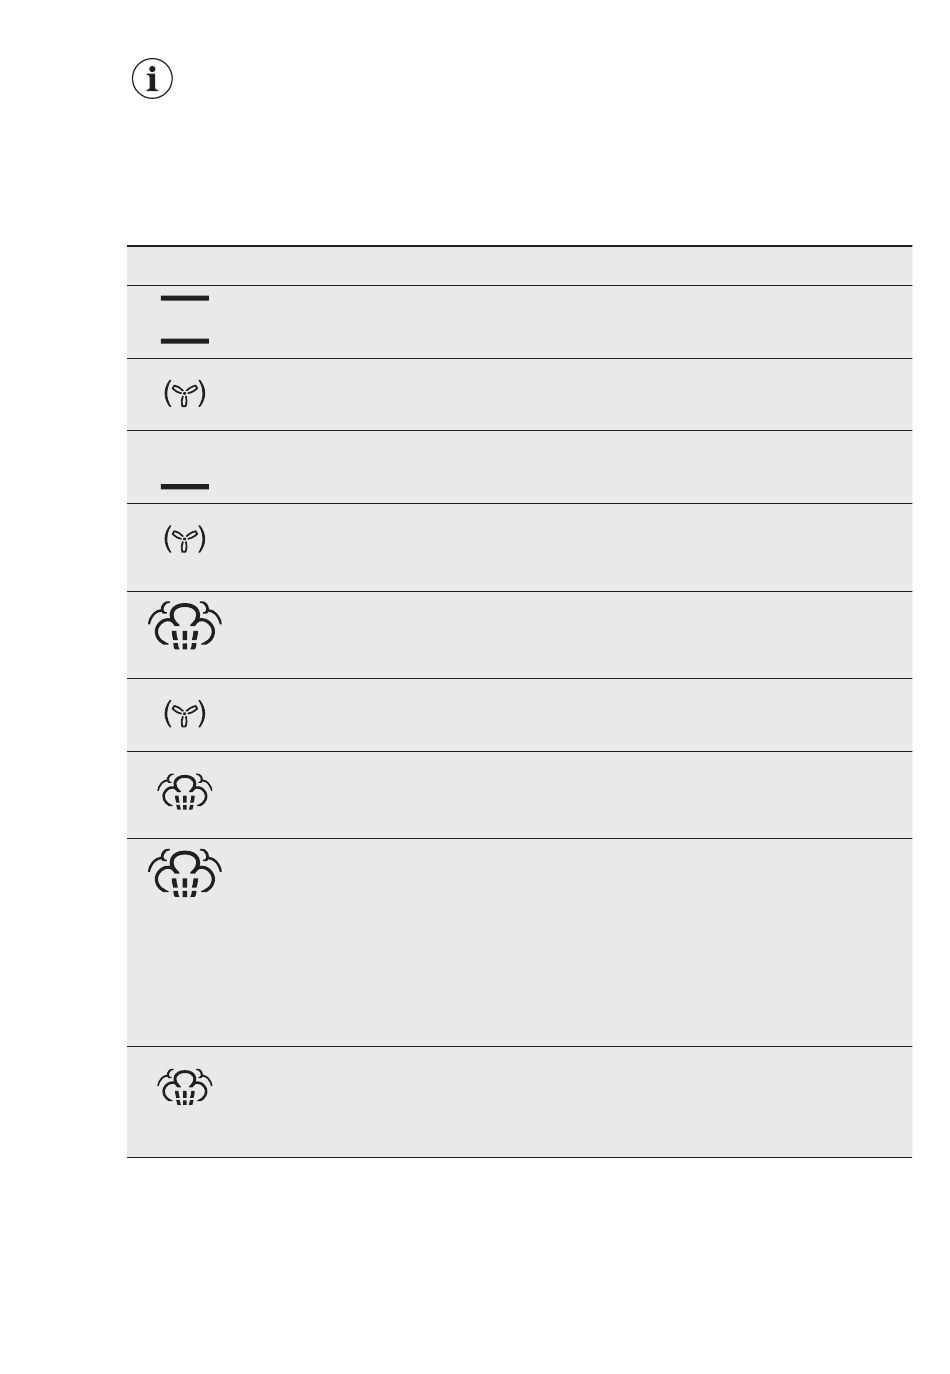
Task: Select the double-bar top and bottom heat icon
Action: click(x=185, y=319)
